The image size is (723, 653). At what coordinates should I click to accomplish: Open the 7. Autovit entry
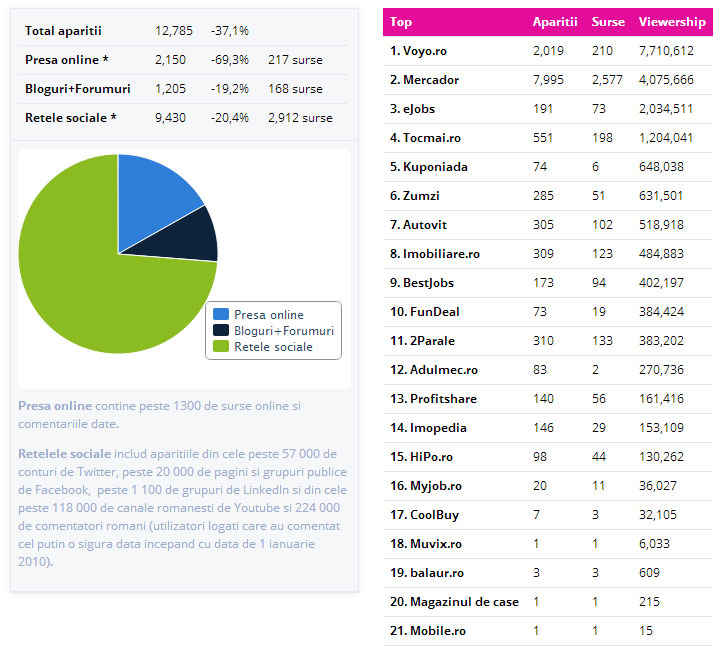coord(418,225)
